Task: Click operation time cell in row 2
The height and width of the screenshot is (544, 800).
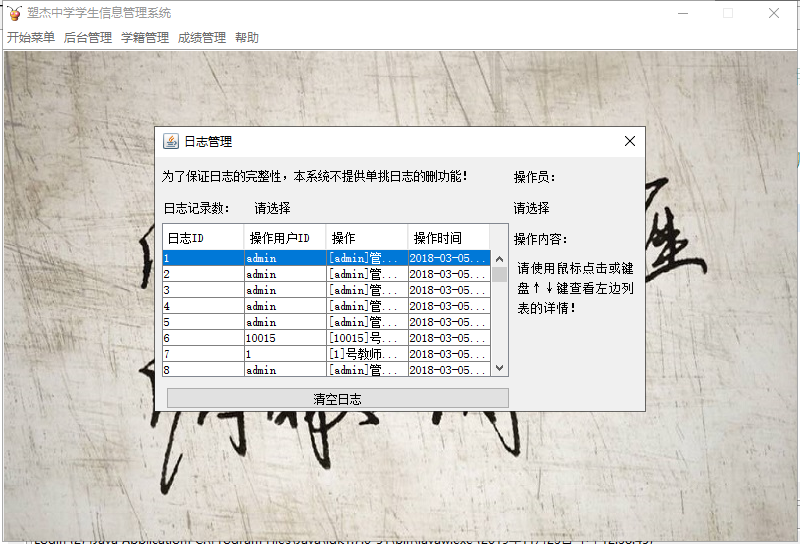Action: pyautogui.click(x=449, y=274)
